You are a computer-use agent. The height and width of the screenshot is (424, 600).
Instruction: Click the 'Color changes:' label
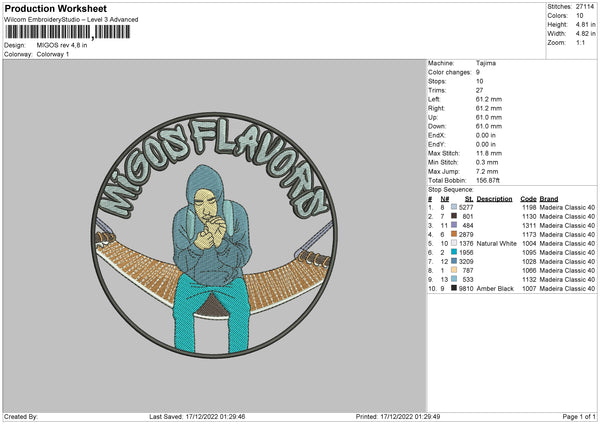pyautogui.click(x=449, y=72)
